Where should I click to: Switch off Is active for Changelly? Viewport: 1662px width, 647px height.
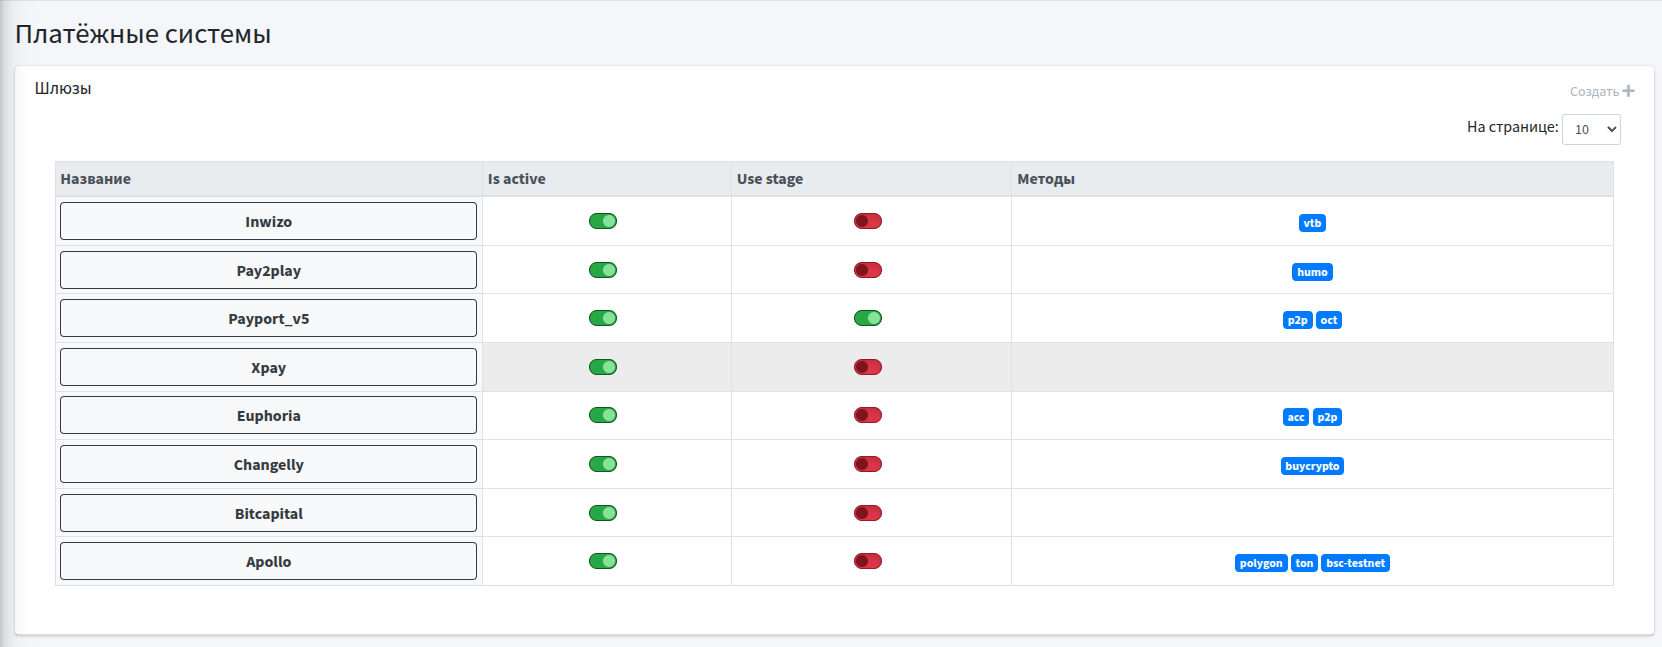point(603,464)
